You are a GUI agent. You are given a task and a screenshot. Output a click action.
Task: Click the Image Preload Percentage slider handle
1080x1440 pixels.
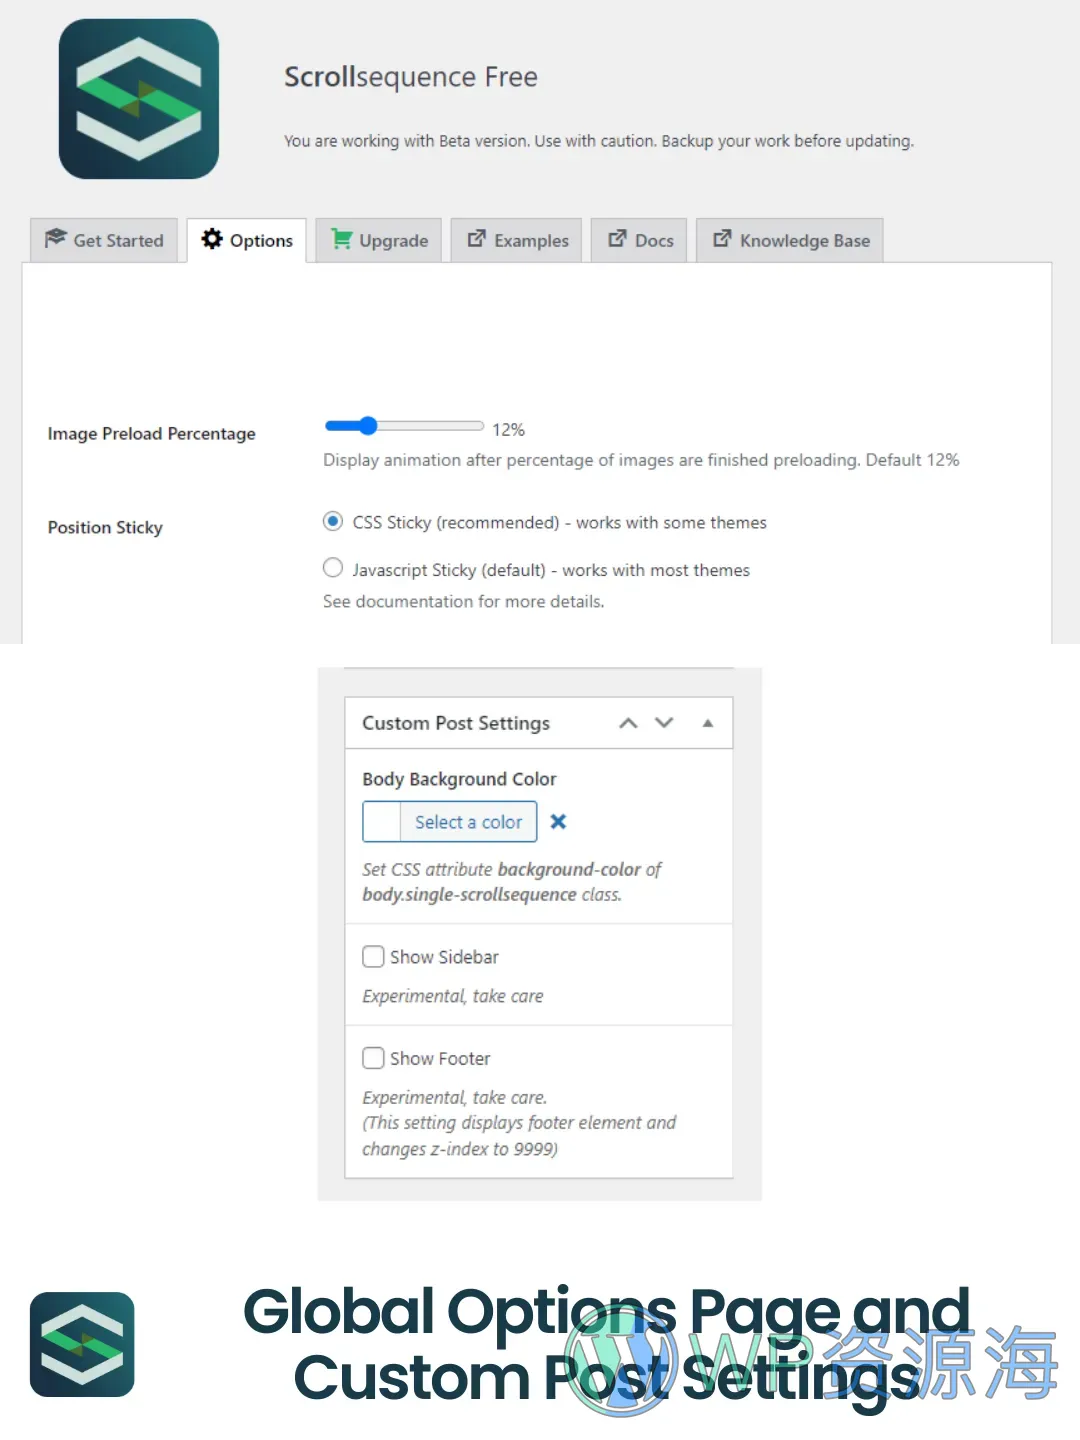pos(368,426)
